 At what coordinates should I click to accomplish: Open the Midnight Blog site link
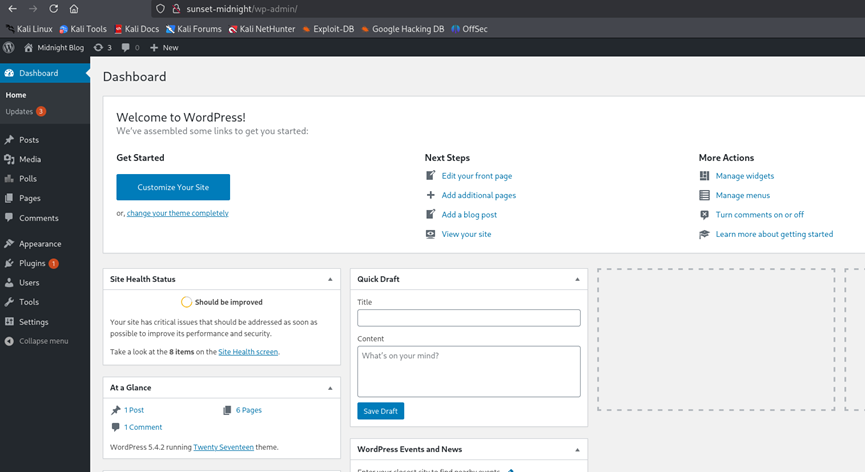54,47
